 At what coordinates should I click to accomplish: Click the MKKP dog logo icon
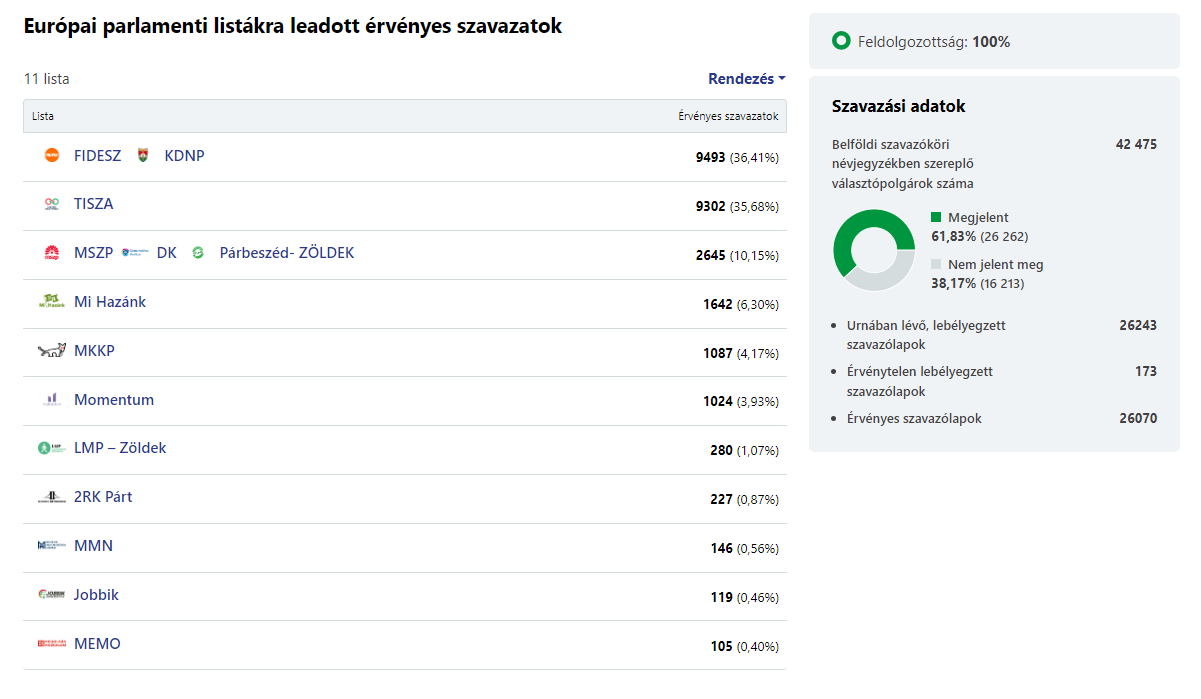pyautogui.click(x=52, y=351)
